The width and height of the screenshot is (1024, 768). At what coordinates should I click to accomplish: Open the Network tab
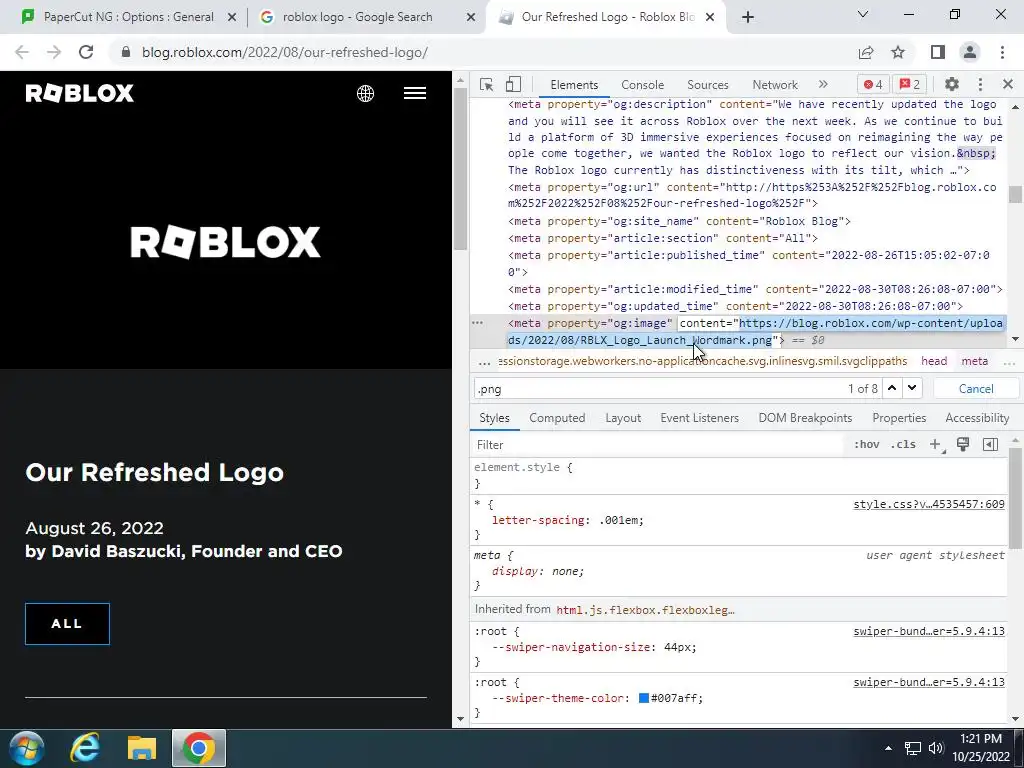pos(775,85)
